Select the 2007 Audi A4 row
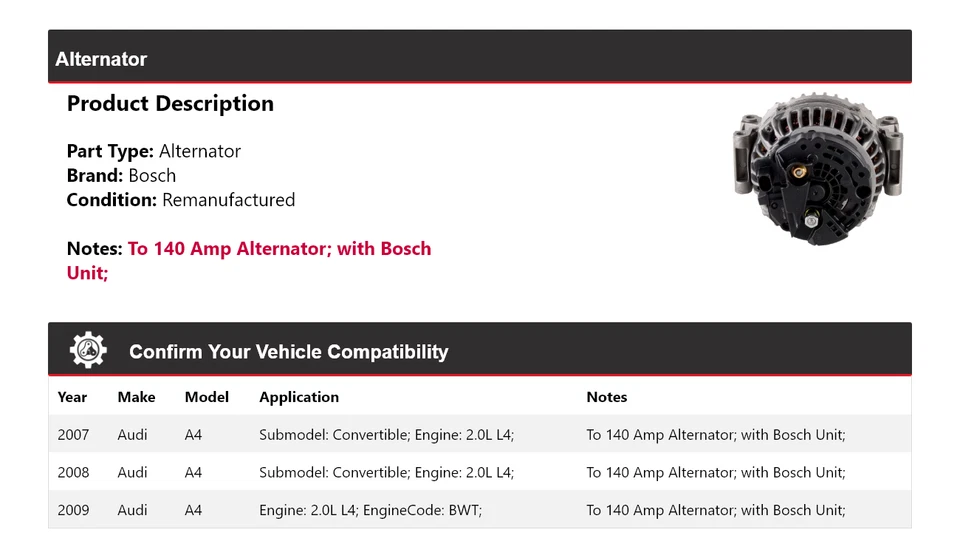This screenshot has width=960, height=558. pyautogui.click(x=479, y=435)
